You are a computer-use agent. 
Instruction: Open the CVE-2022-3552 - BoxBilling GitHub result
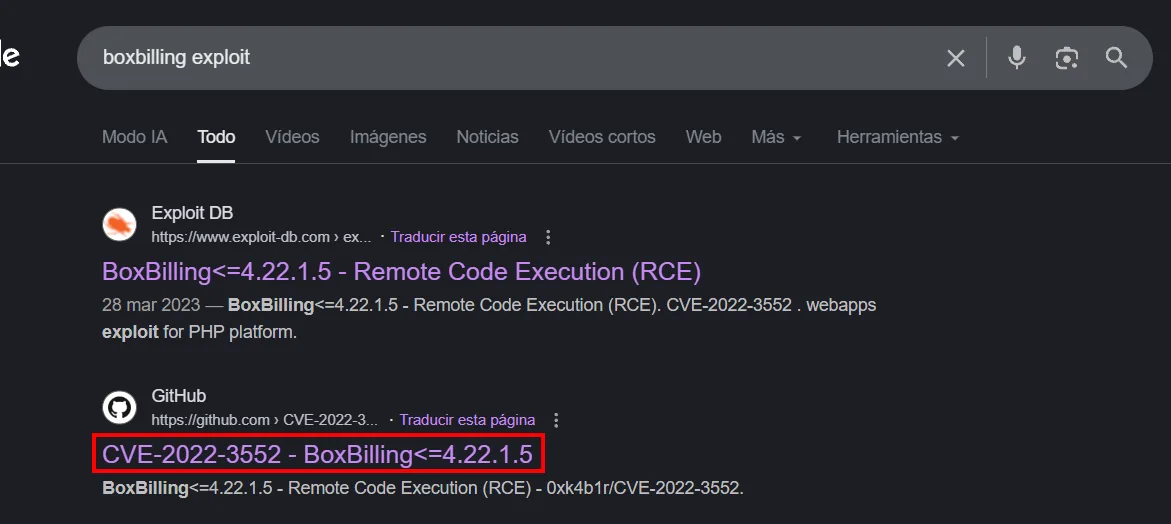(317, 455)
